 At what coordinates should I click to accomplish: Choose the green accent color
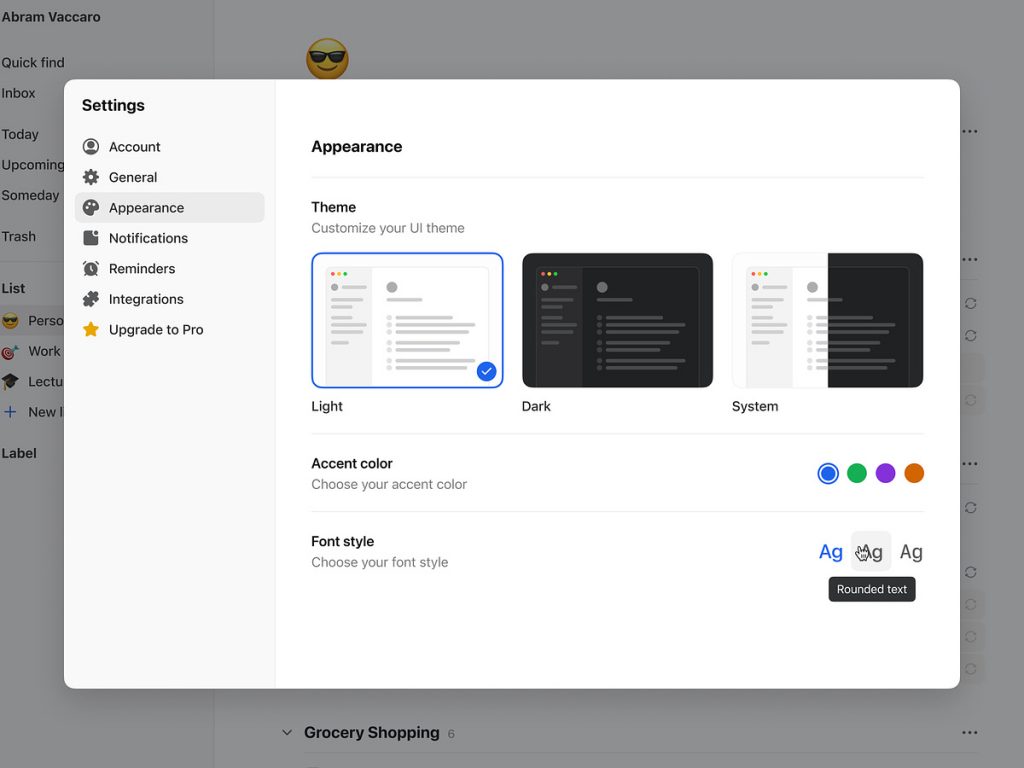(x=857, y=474)
